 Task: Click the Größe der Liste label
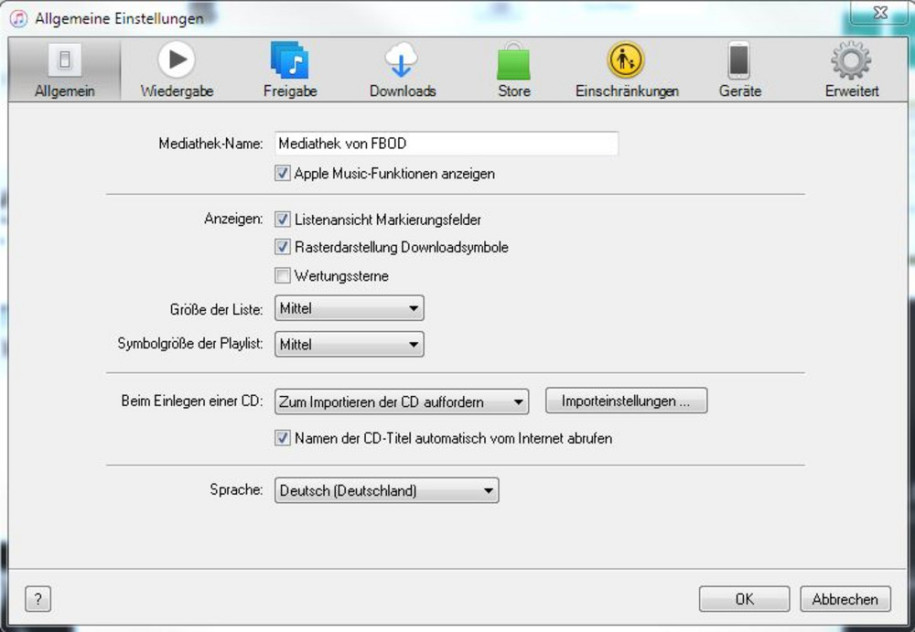[x=216, y=309]
